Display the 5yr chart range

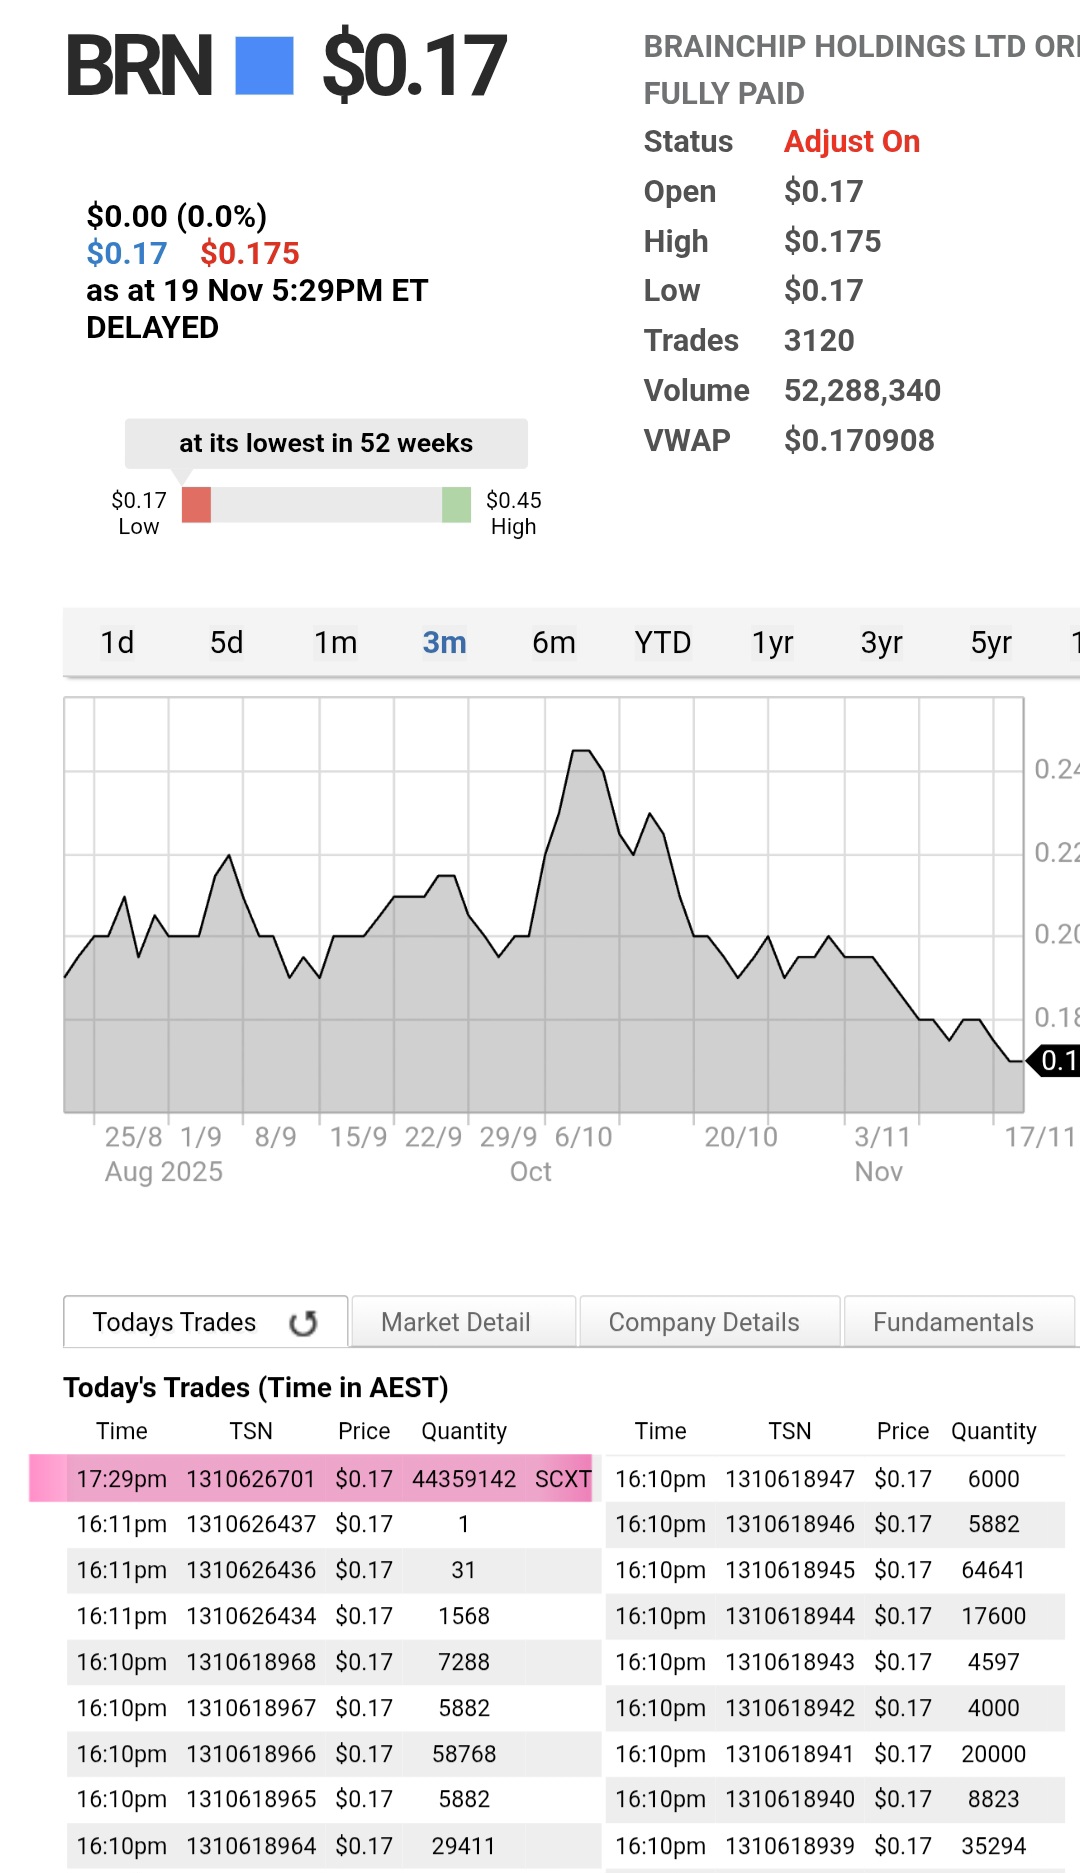[991, 642]
